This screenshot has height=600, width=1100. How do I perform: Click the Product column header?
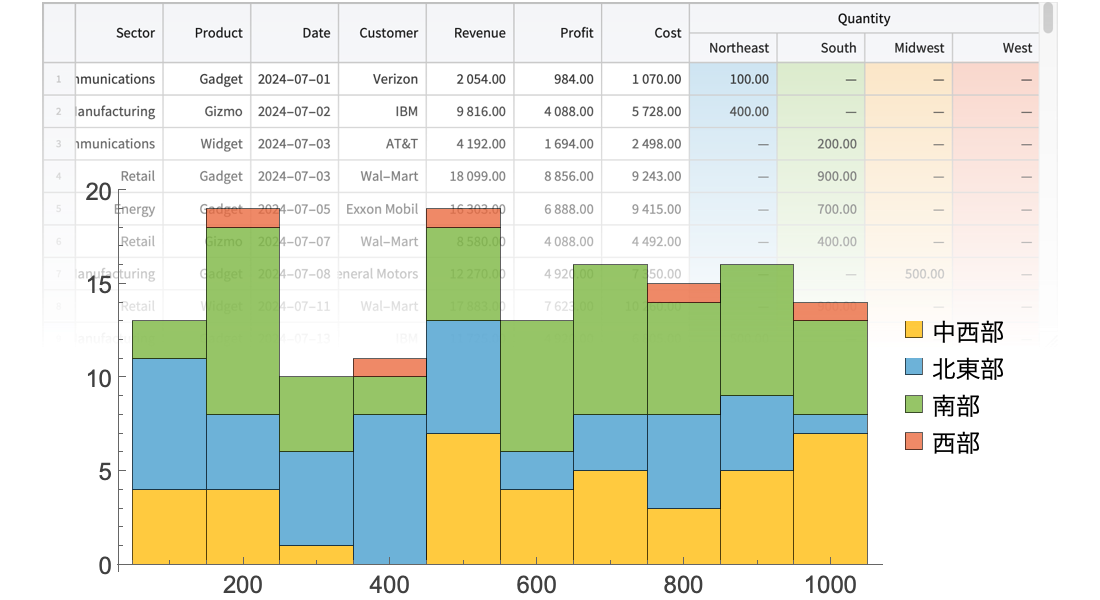207,33
